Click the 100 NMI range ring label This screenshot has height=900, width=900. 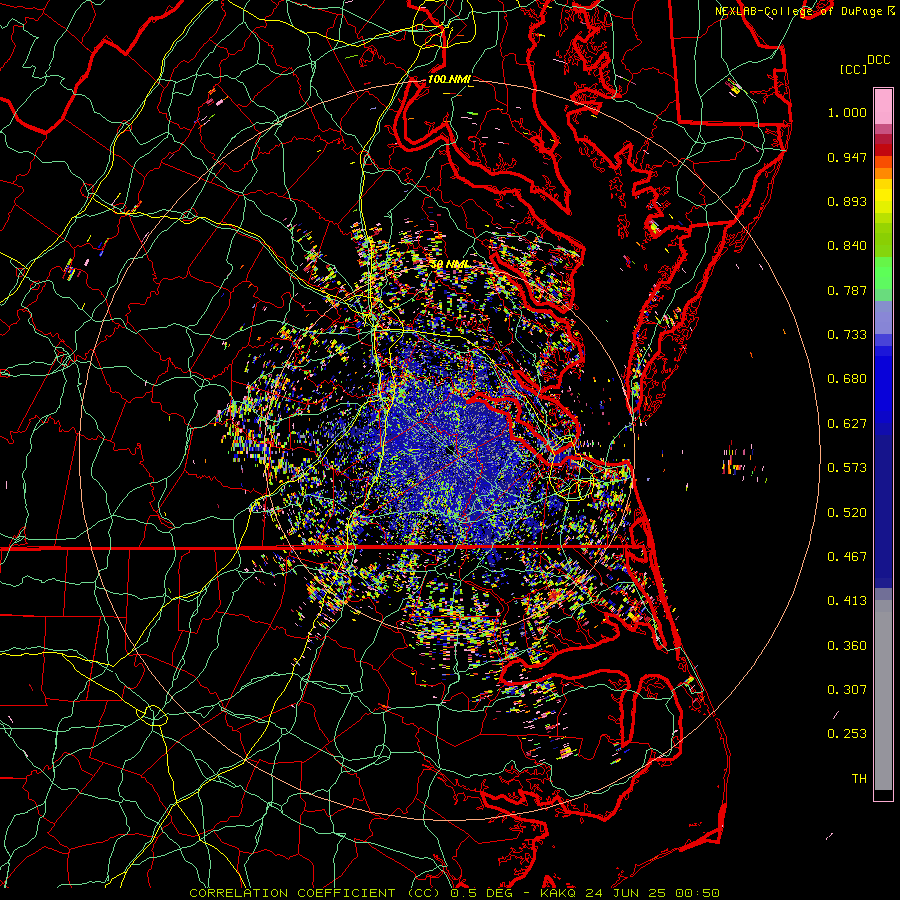click(x=449, y=79)
